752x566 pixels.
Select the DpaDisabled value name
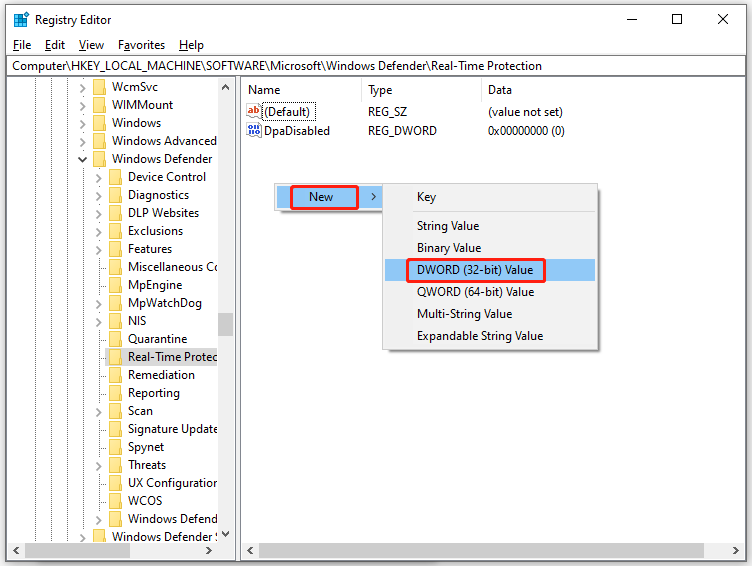(297, 130)
